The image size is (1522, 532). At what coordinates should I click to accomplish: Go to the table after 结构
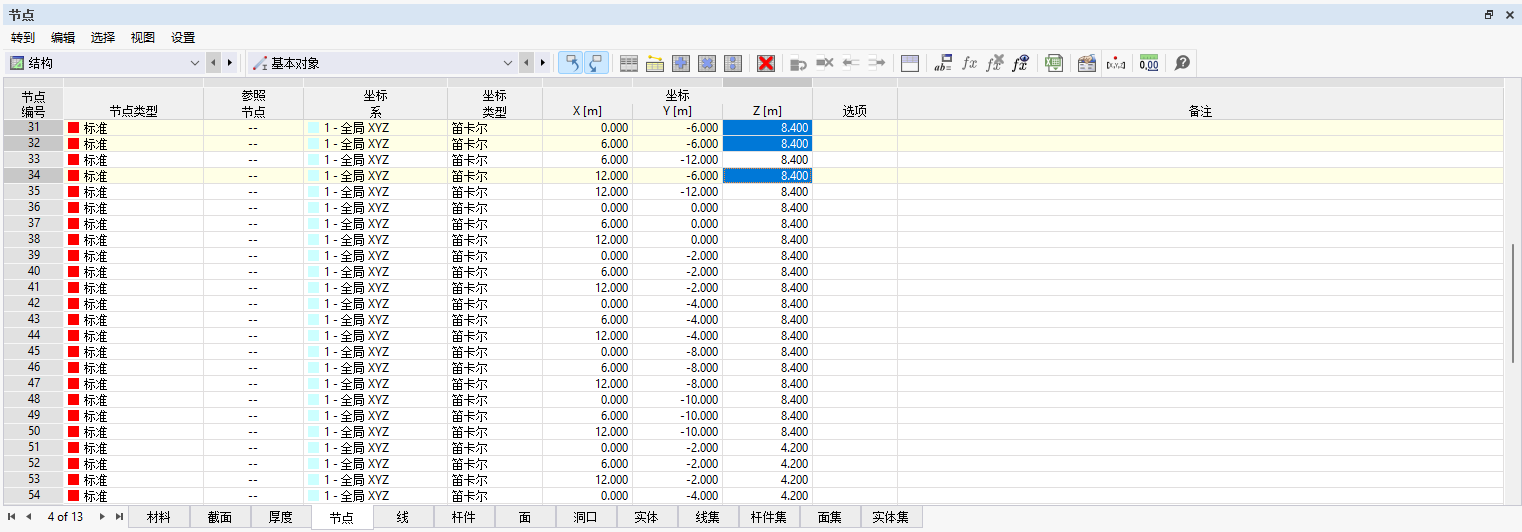click(230, 63)
